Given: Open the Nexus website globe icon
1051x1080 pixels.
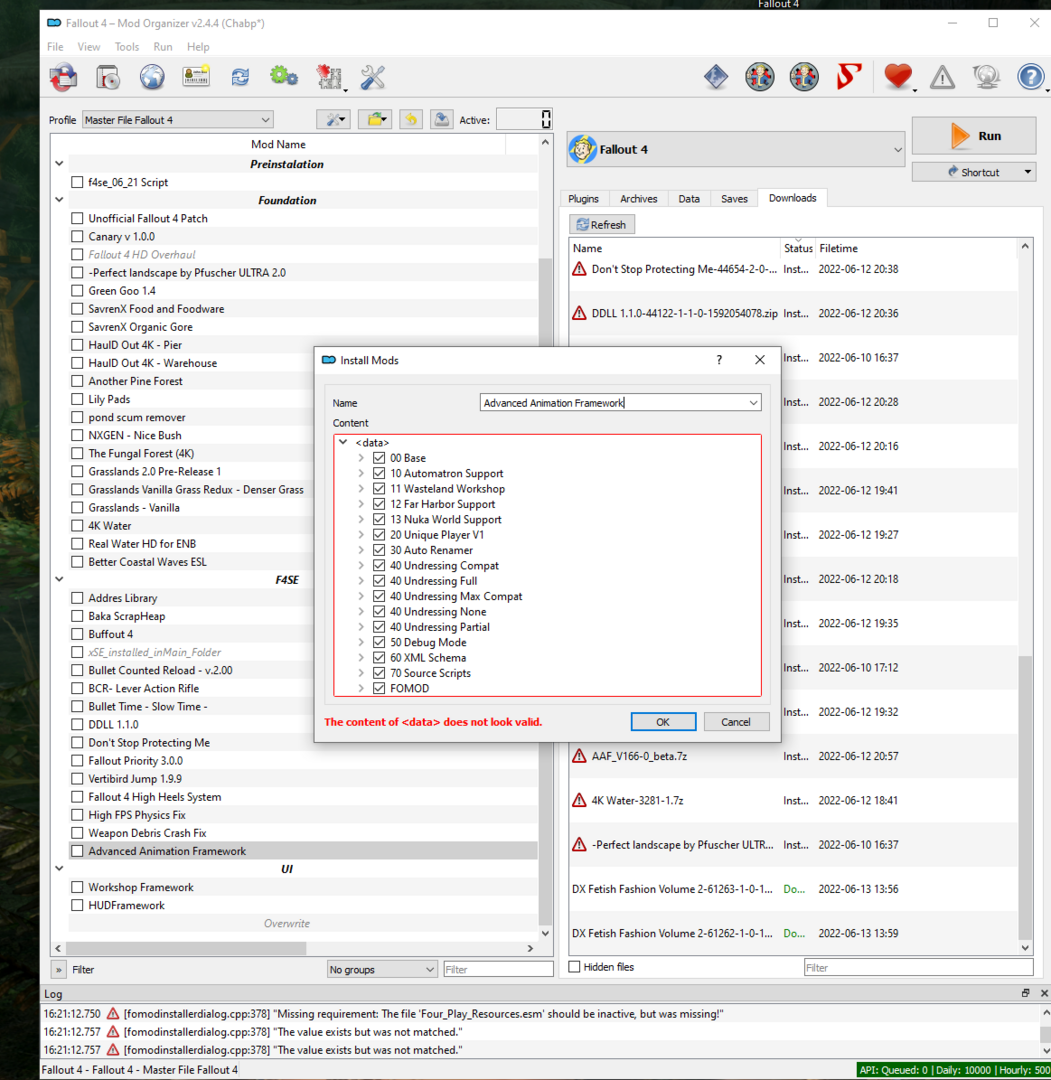Looking at the screenshot, I should coord(152,77).
